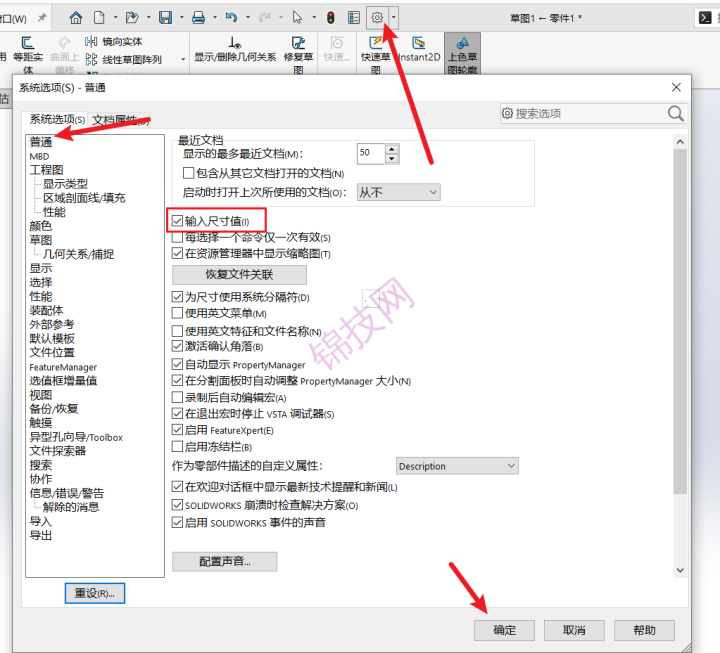
Task: Click the Rebuild traffic light icon
Action: pos(331,18)
